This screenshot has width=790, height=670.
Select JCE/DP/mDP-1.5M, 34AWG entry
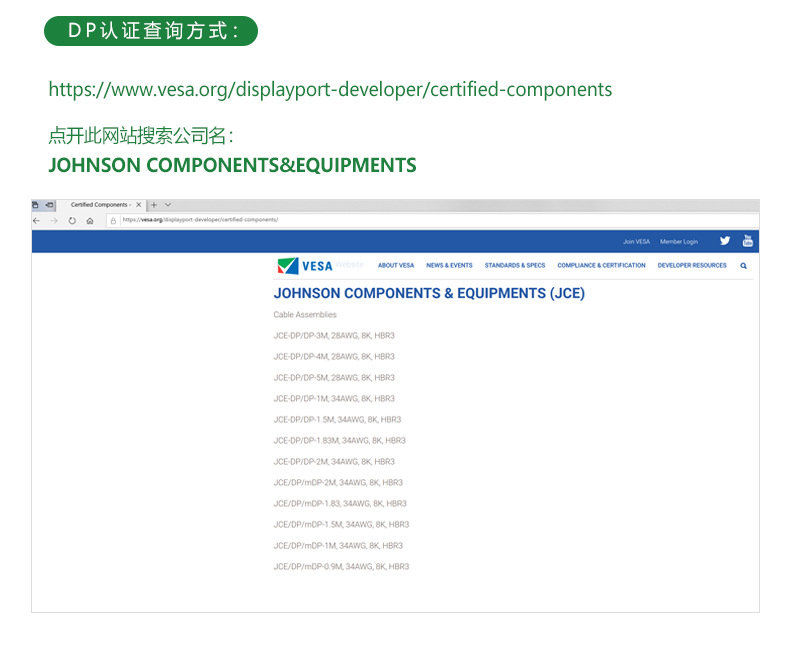341,524
